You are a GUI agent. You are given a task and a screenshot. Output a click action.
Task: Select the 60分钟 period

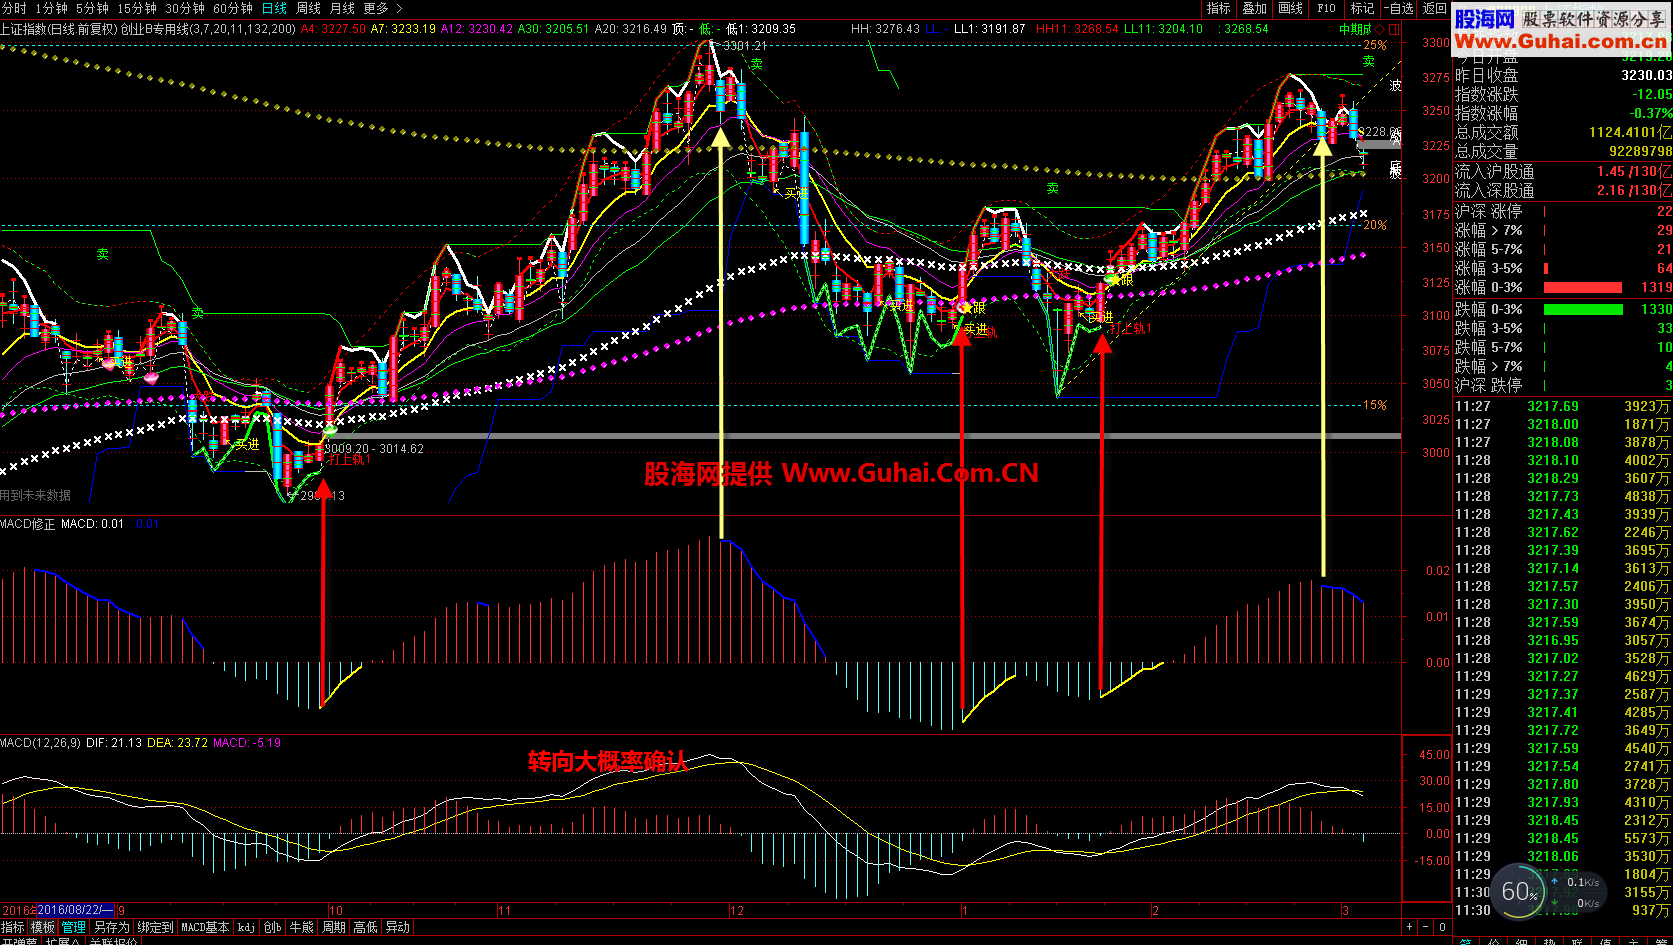(233, 8)
